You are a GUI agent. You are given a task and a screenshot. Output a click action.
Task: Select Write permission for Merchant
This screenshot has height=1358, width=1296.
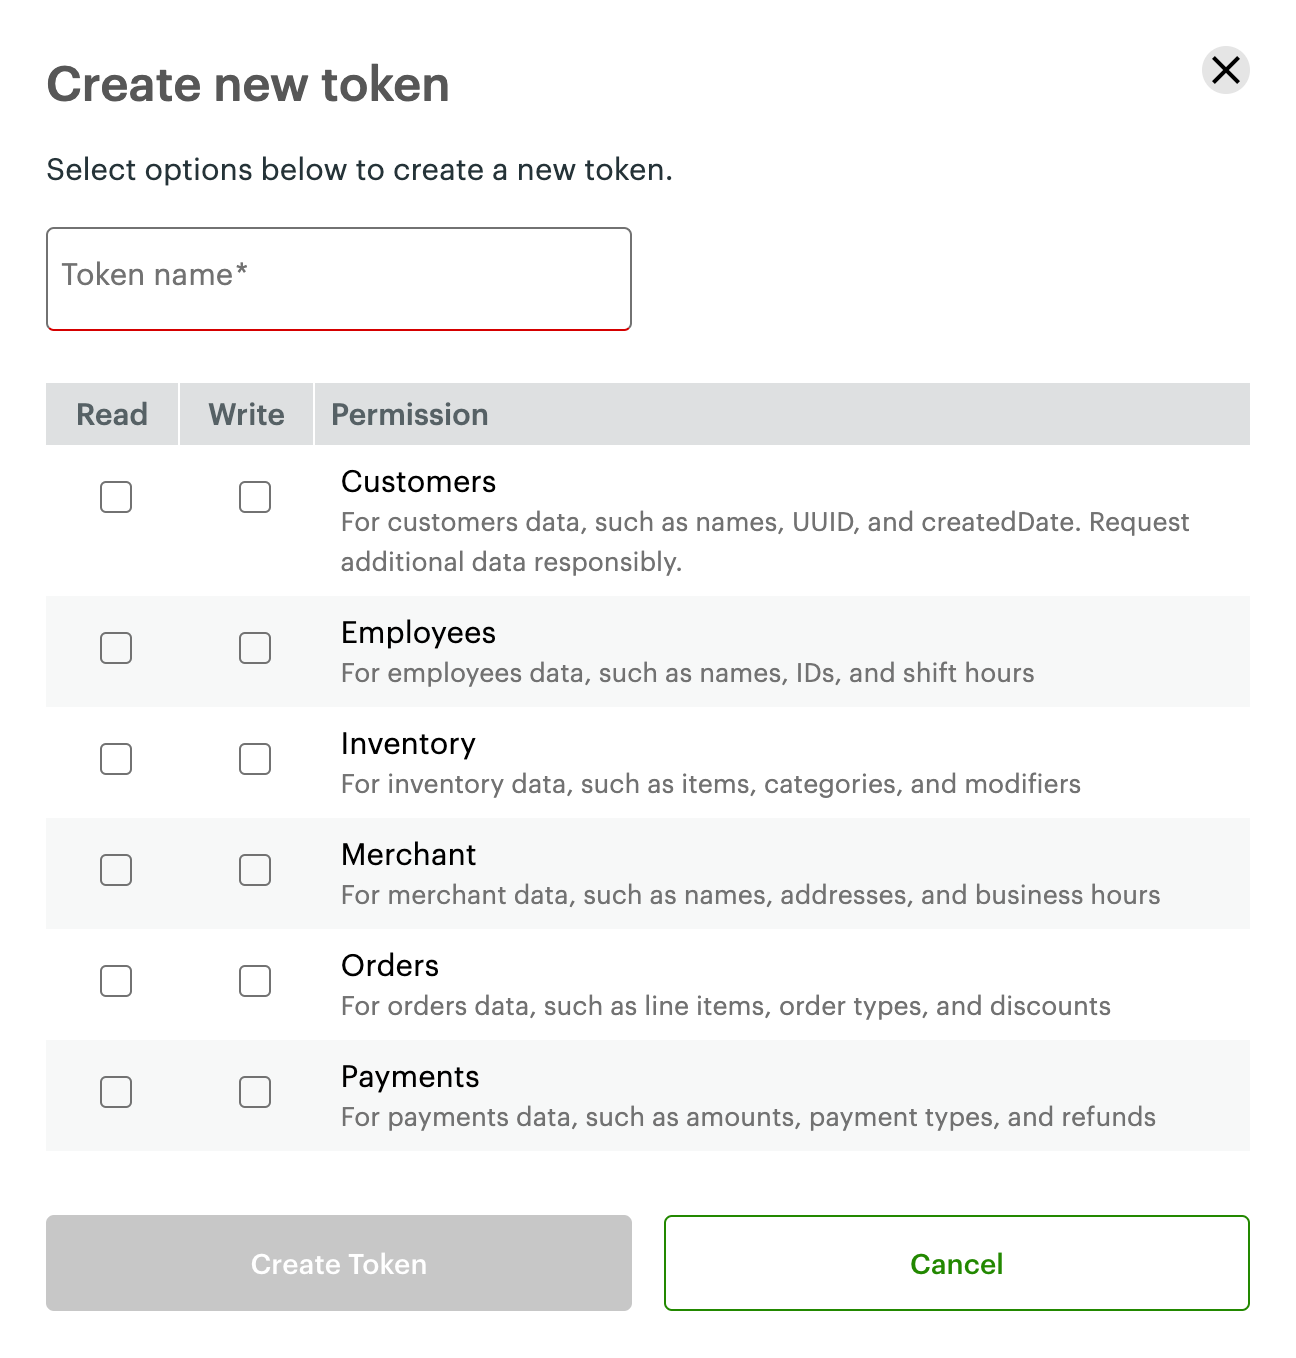(x=255, y=870)
